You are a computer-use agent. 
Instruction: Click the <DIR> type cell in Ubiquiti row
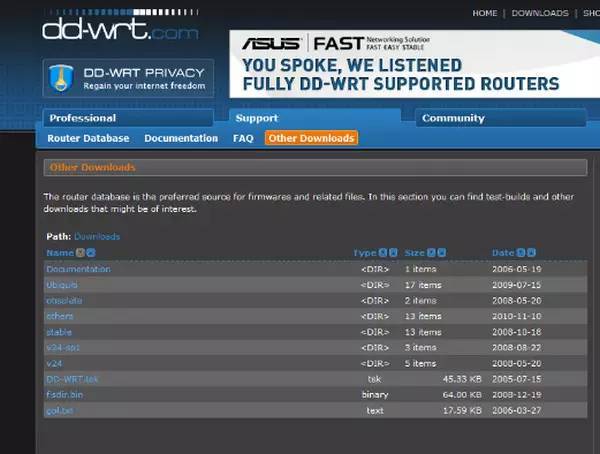click(x=375, y=285)
